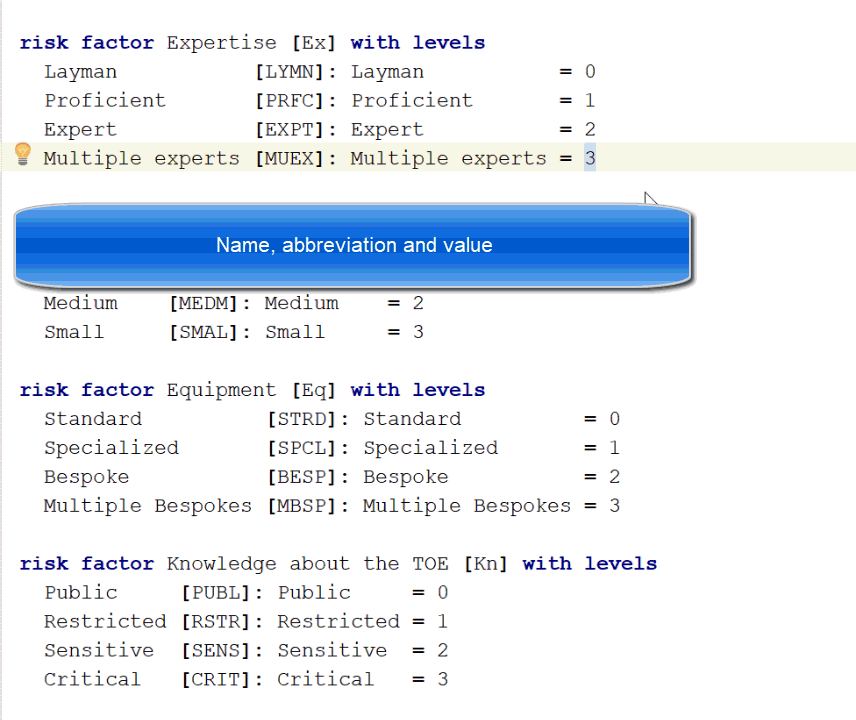Click the lightbulb intention icon in gutter
Screen dimensions: 856x720
(x=22, y=154)
